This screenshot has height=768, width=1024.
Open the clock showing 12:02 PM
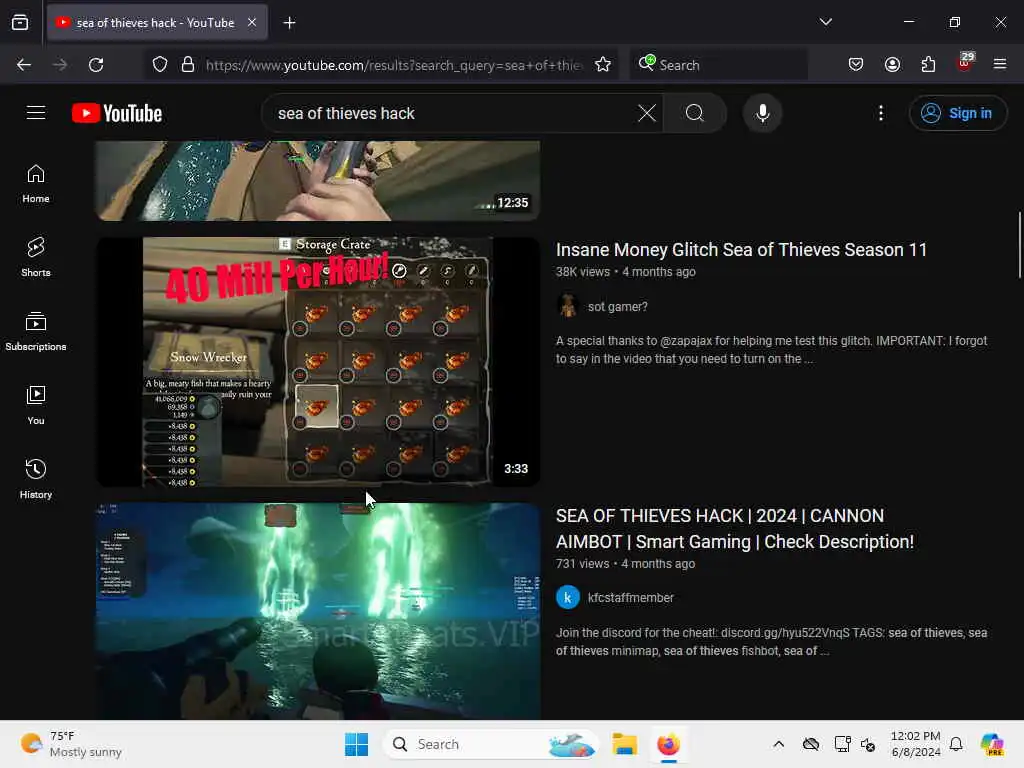pyautogui.click(x=916, y=744)
